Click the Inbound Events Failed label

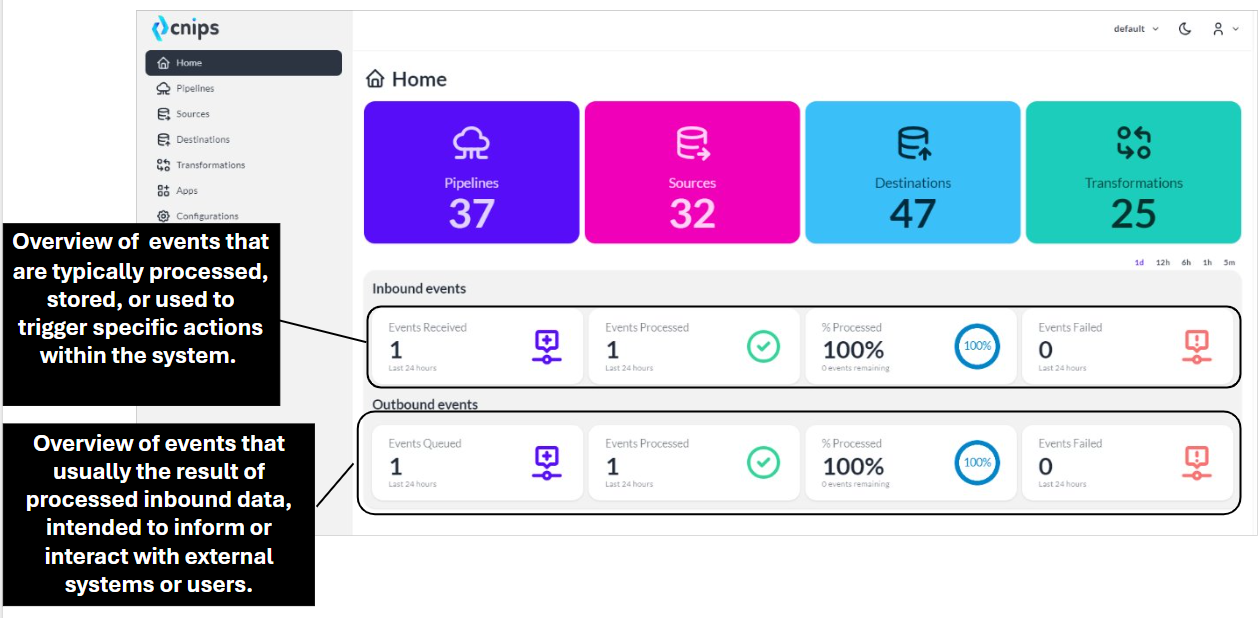1070,328
